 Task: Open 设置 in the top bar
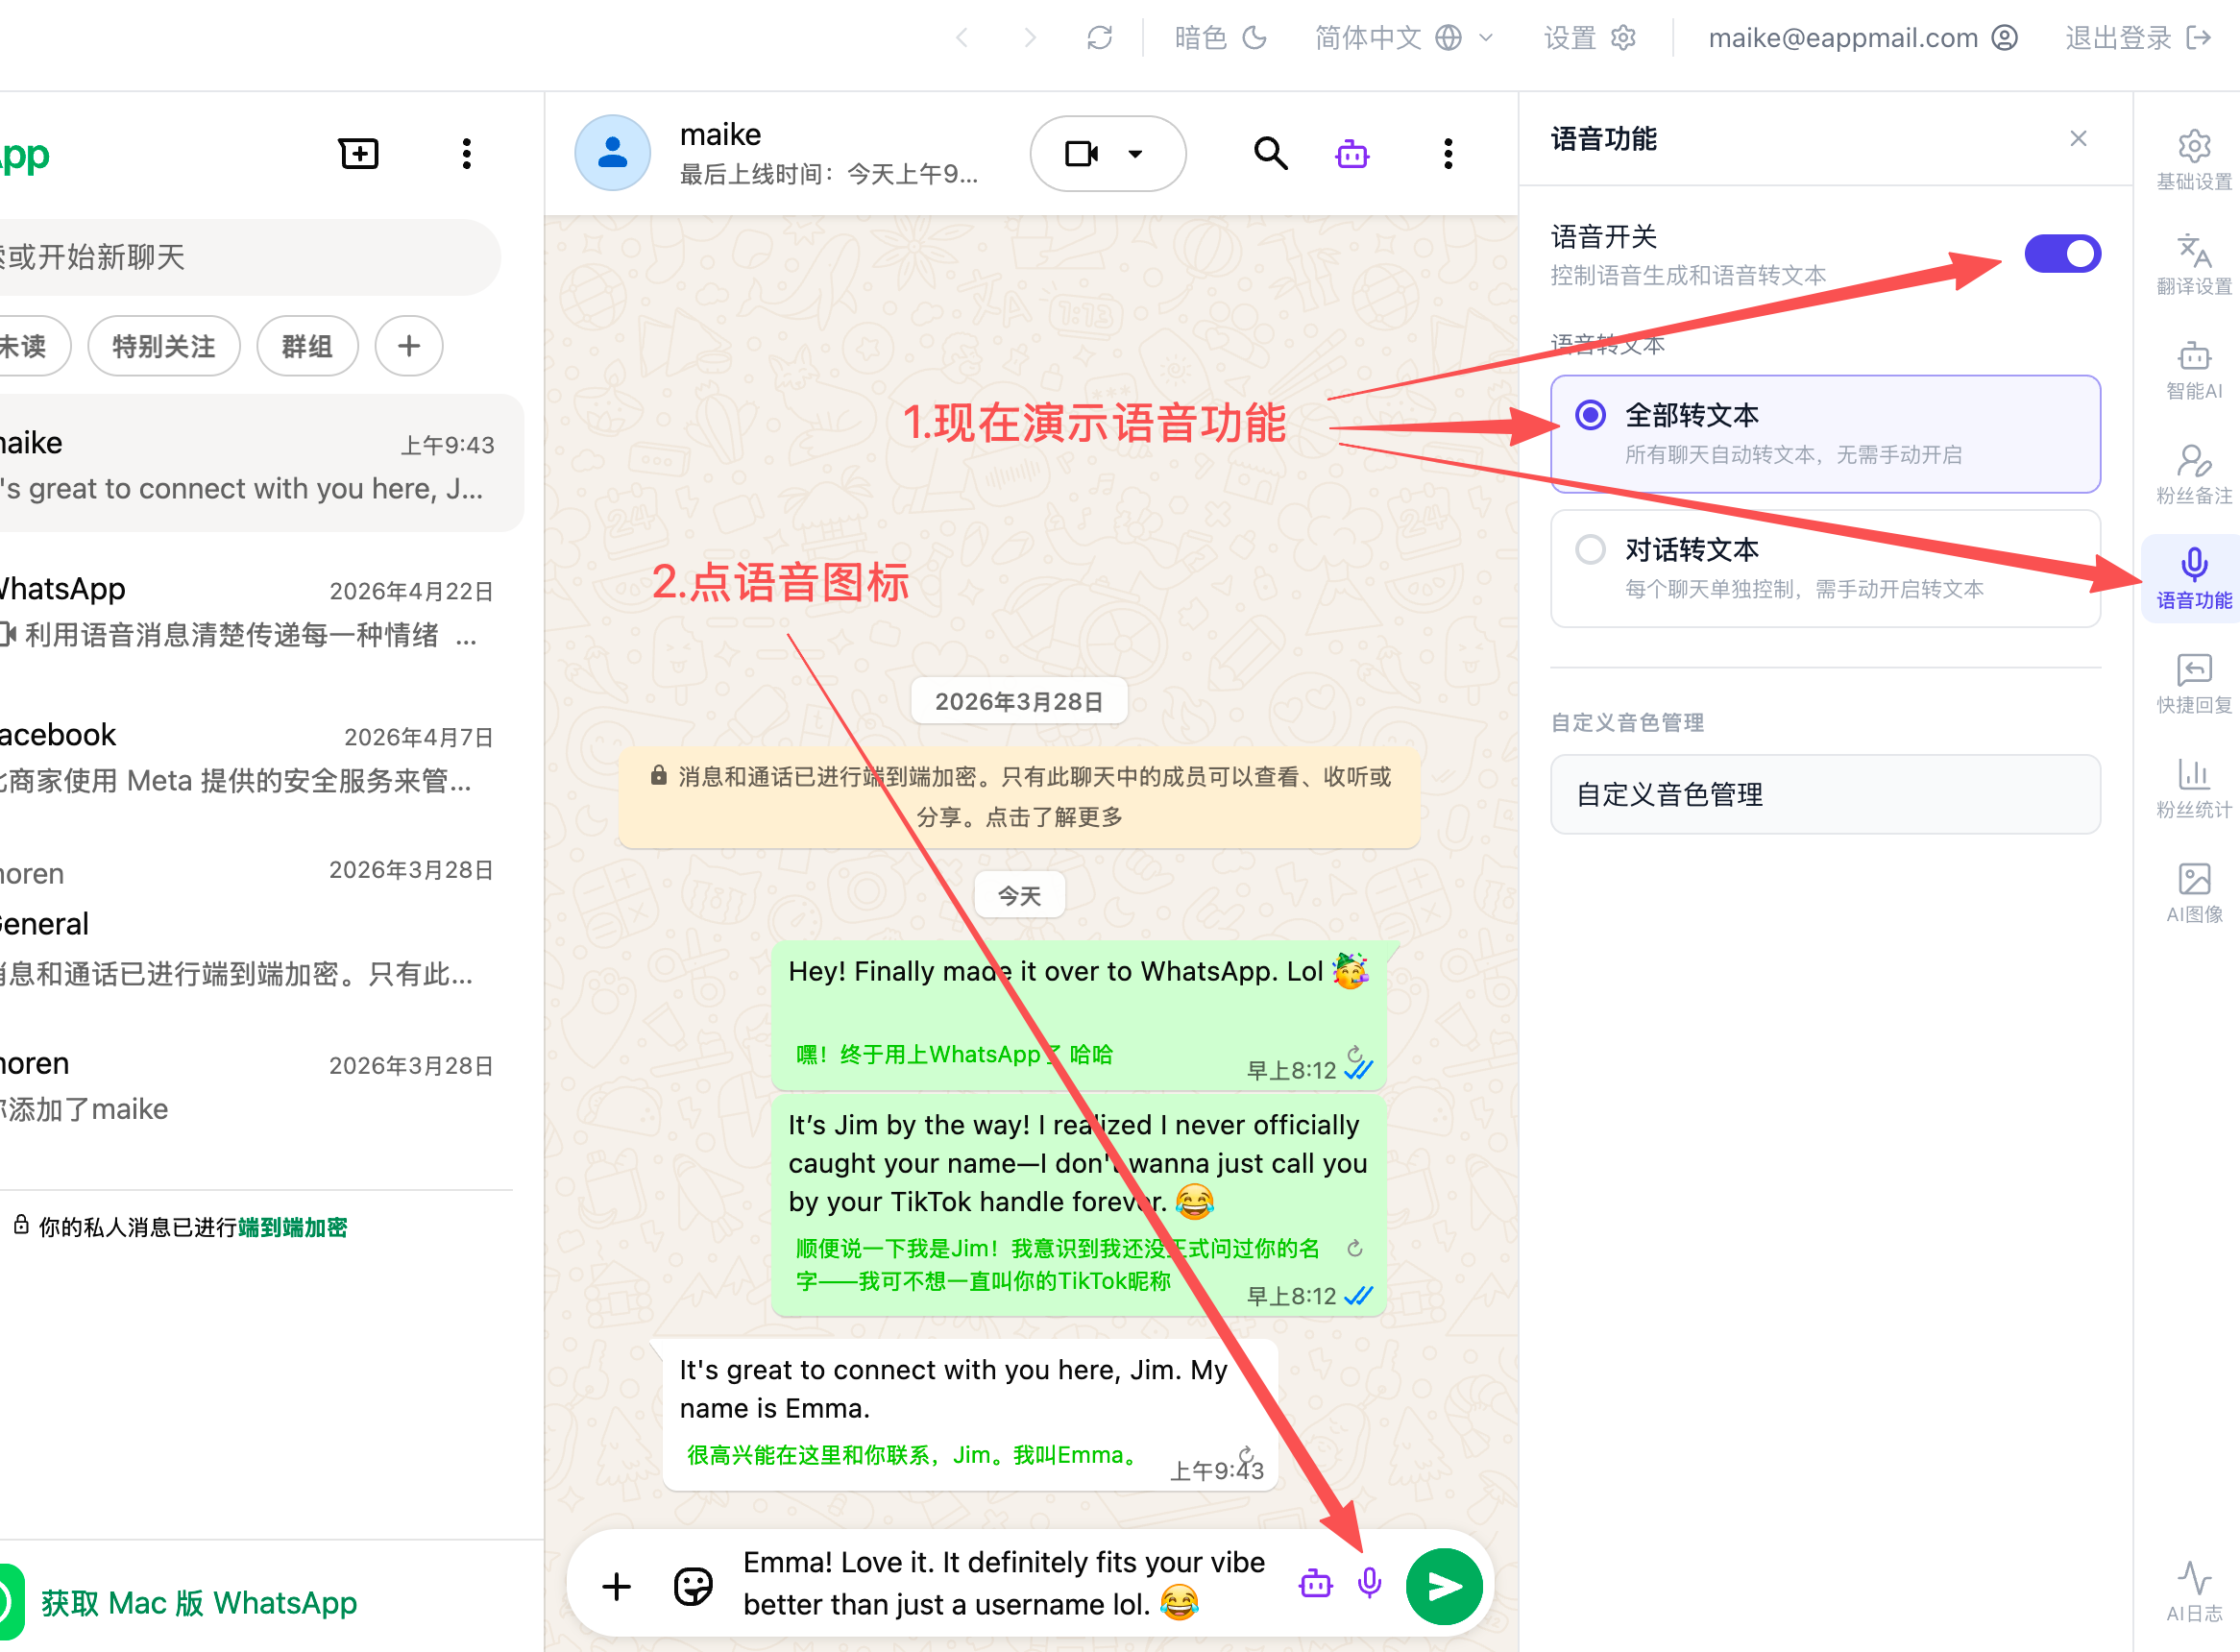(1589, 38)
